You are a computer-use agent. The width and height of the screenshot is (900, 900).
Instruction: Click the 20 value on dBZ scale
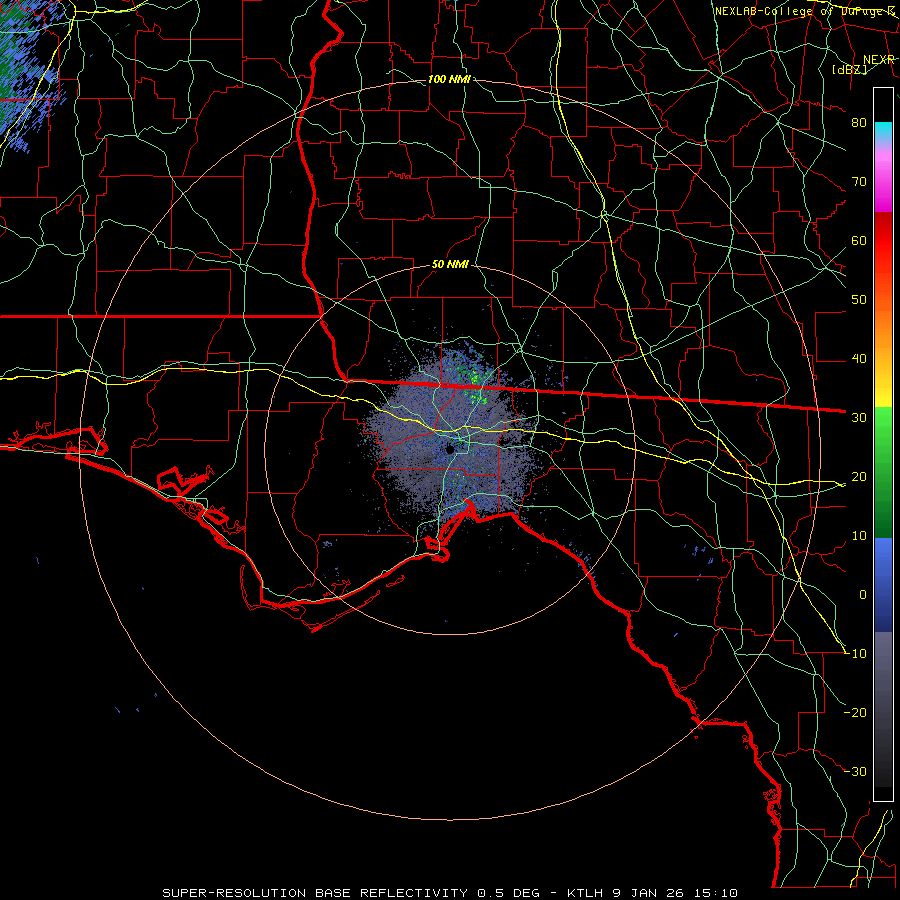(859, 477)
